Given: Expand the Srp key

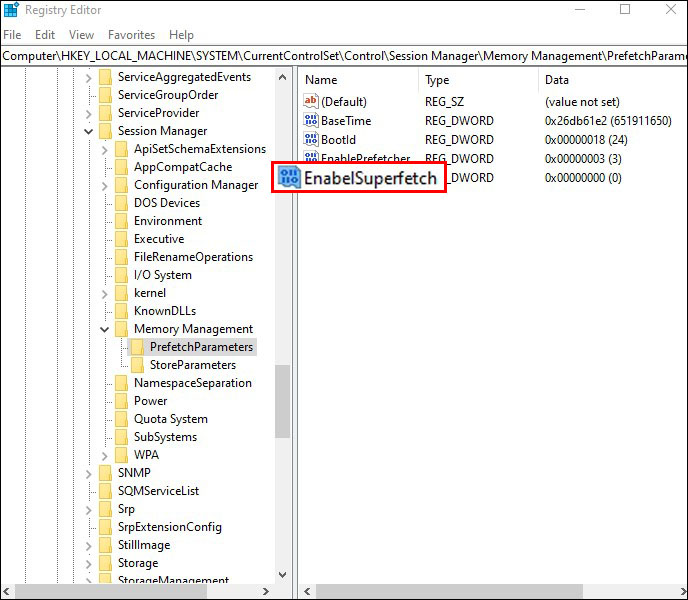Looking at the screenshot, I should [x=89, y=510].
